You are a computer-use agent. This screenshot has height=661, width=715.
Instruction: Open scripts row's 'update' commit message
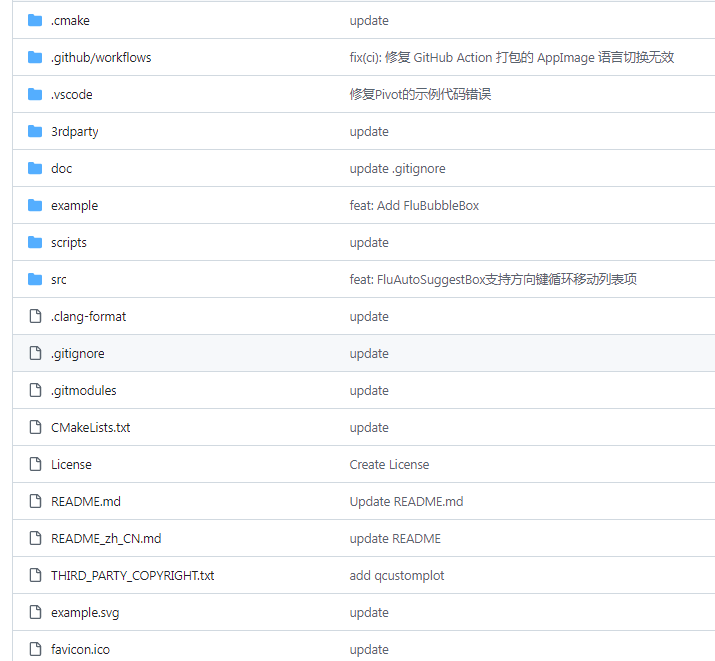(x=369, y=243)
